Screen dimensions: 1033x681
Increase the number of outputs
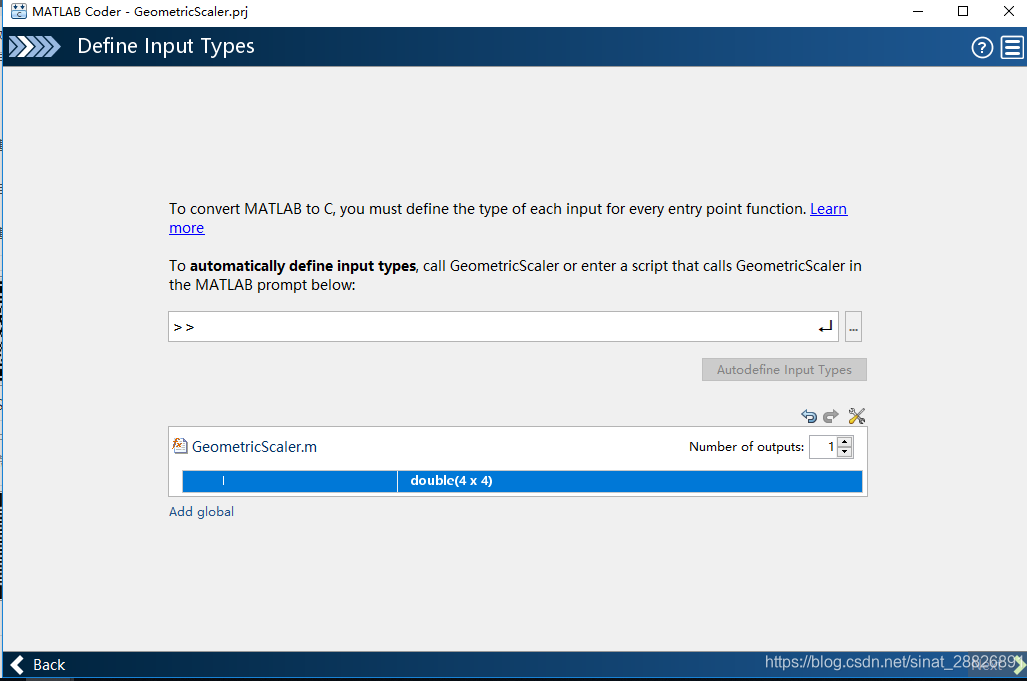point(845,442)
